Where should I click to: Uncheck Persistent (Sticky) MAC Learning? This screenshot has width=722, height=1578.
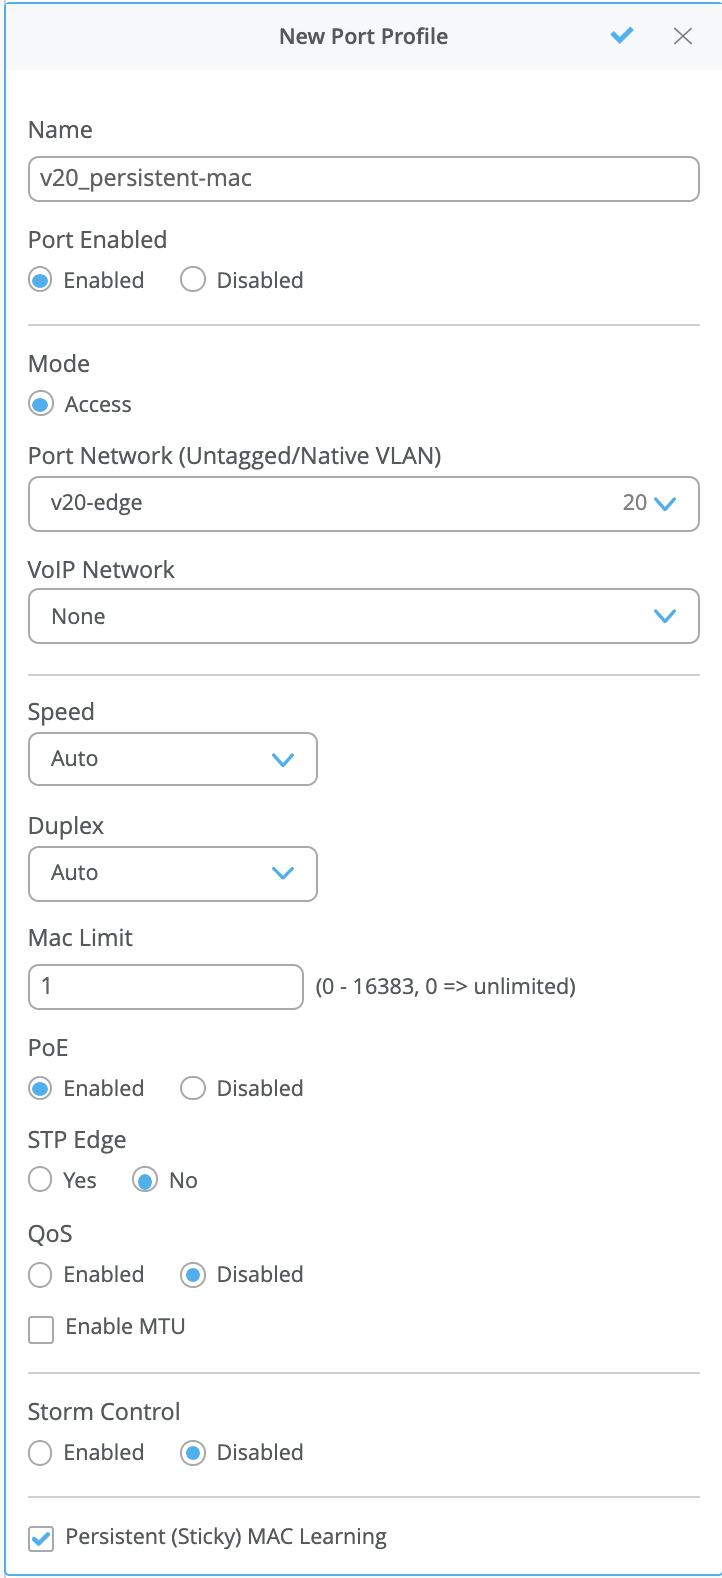click(x=41, y=1538)
